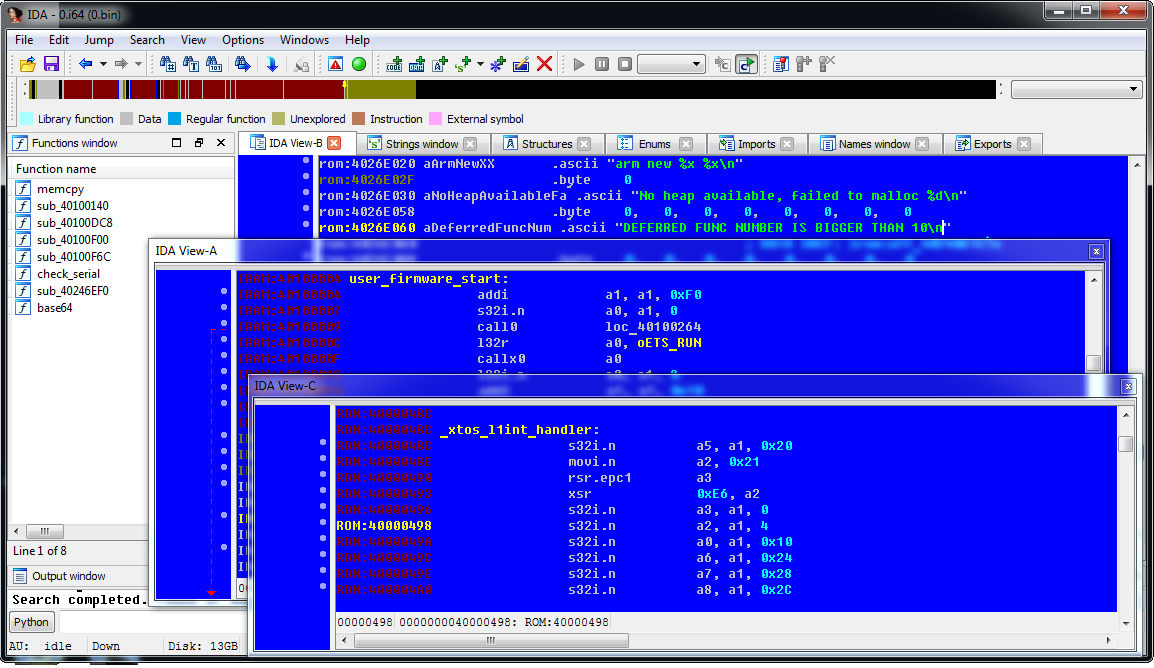Open the text search binoculars icon
The image size is (1154, 668).
click(x=191, y=64)
